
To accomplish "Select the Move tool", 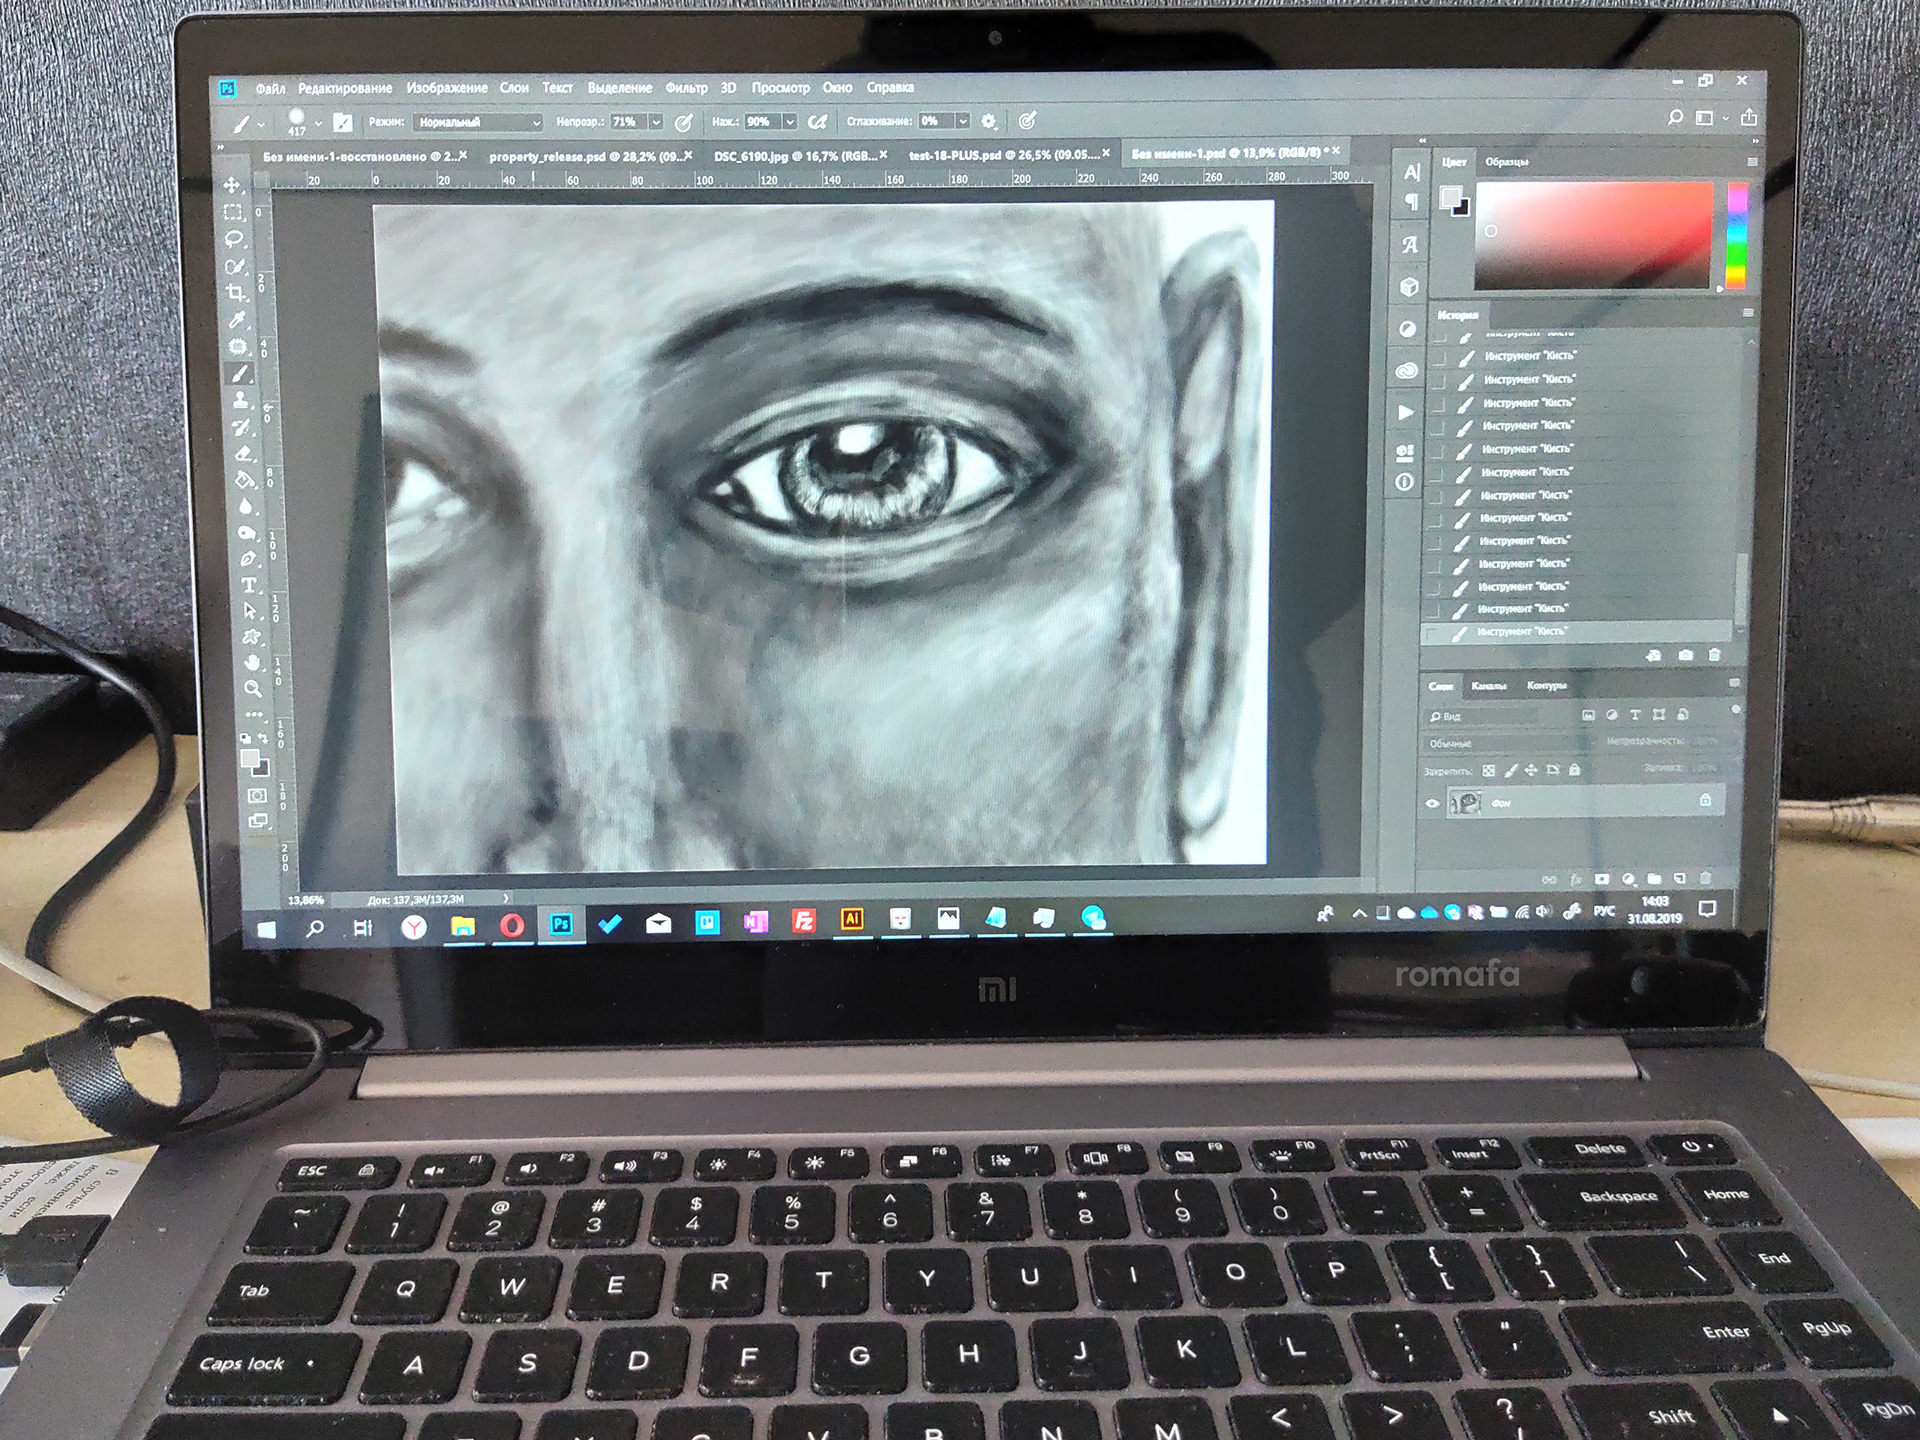I will pyautogui.click(x=232, y=185).
